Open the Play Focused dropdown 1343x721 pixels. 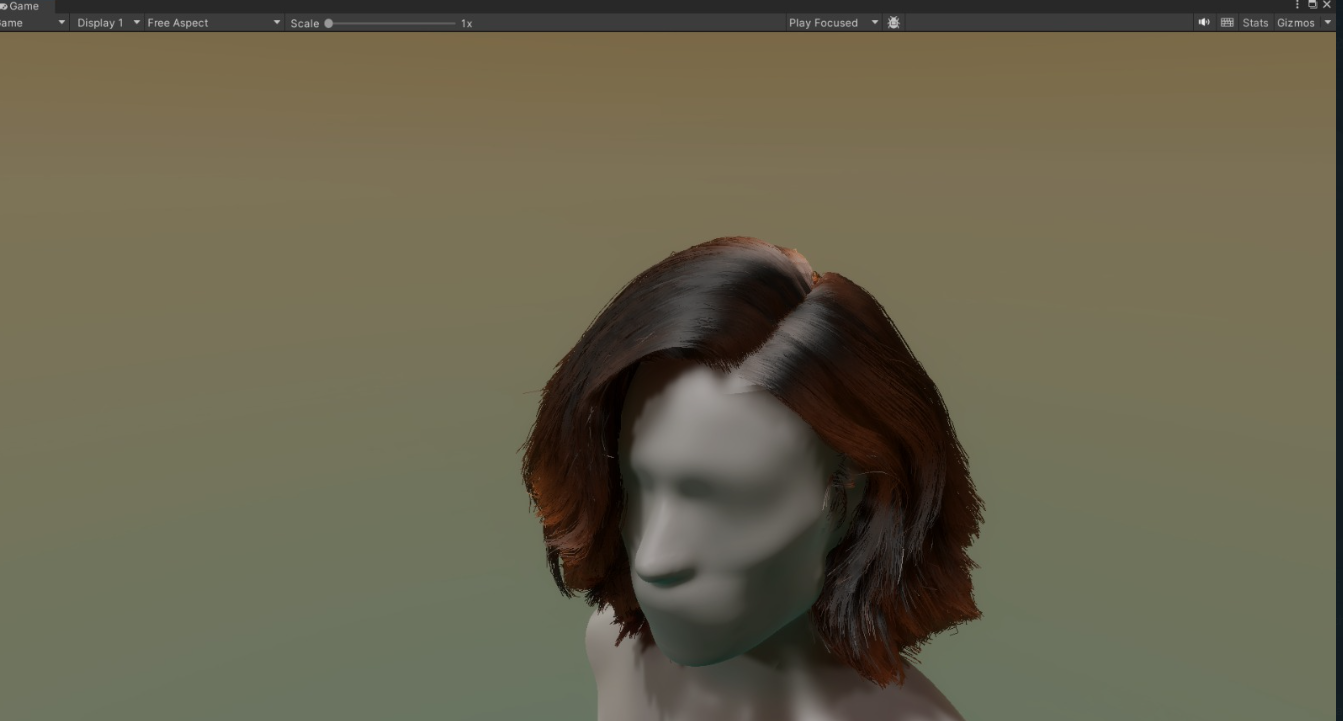coord(833,23)
